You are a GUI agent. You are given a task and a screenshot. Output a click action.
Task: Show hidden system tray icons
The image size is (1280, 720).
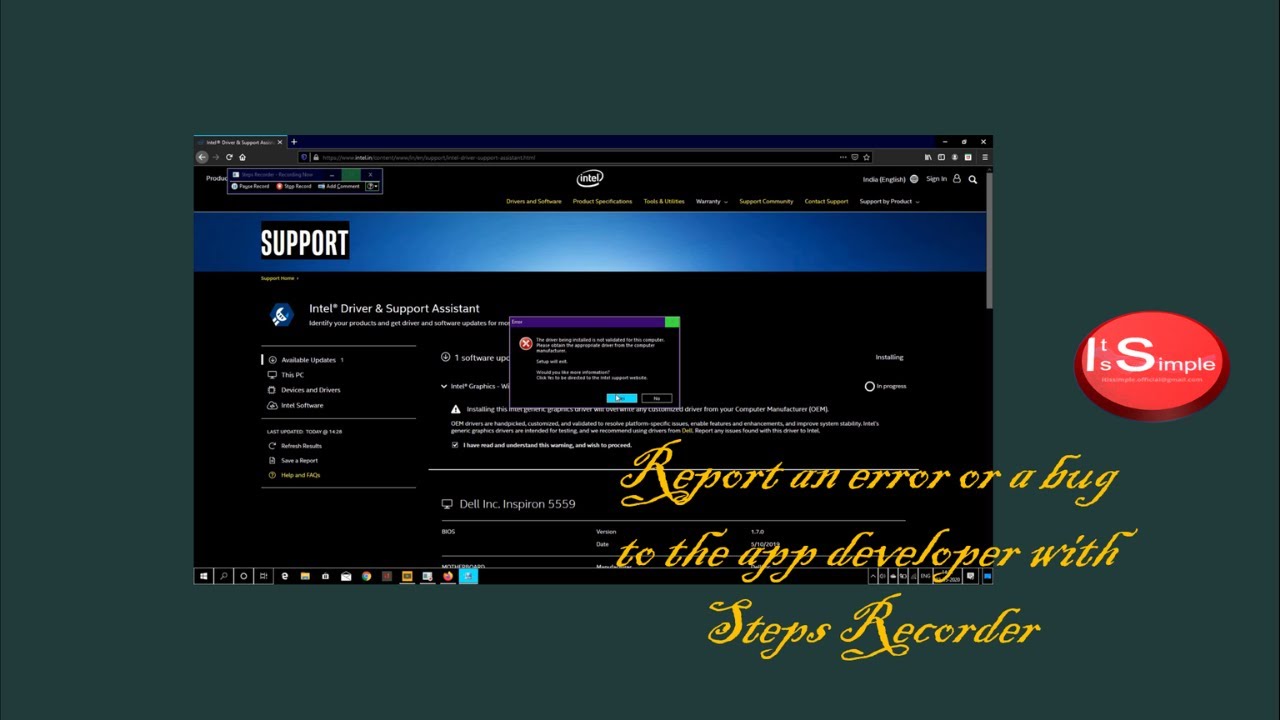tap(871, 576)
